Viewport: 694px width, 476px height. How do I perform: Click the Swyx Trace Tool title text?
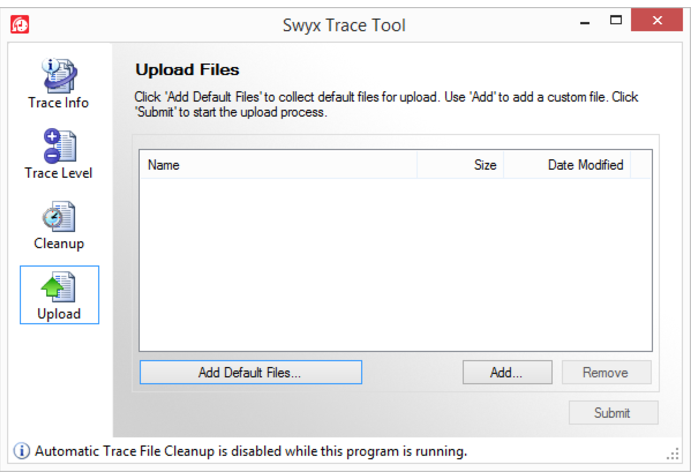[344, 24]
